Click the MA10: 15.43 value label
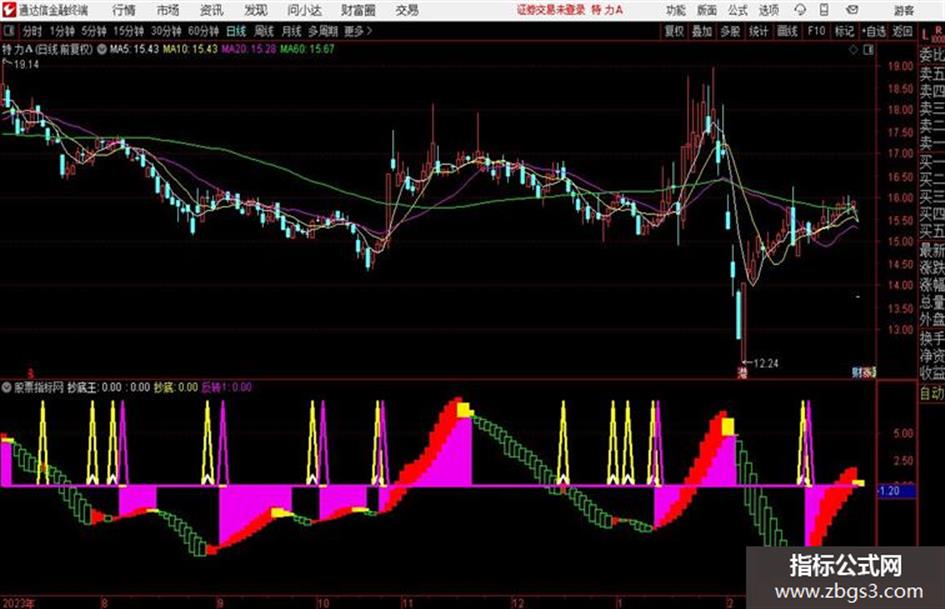945x609 pixels. coord(190,49)
